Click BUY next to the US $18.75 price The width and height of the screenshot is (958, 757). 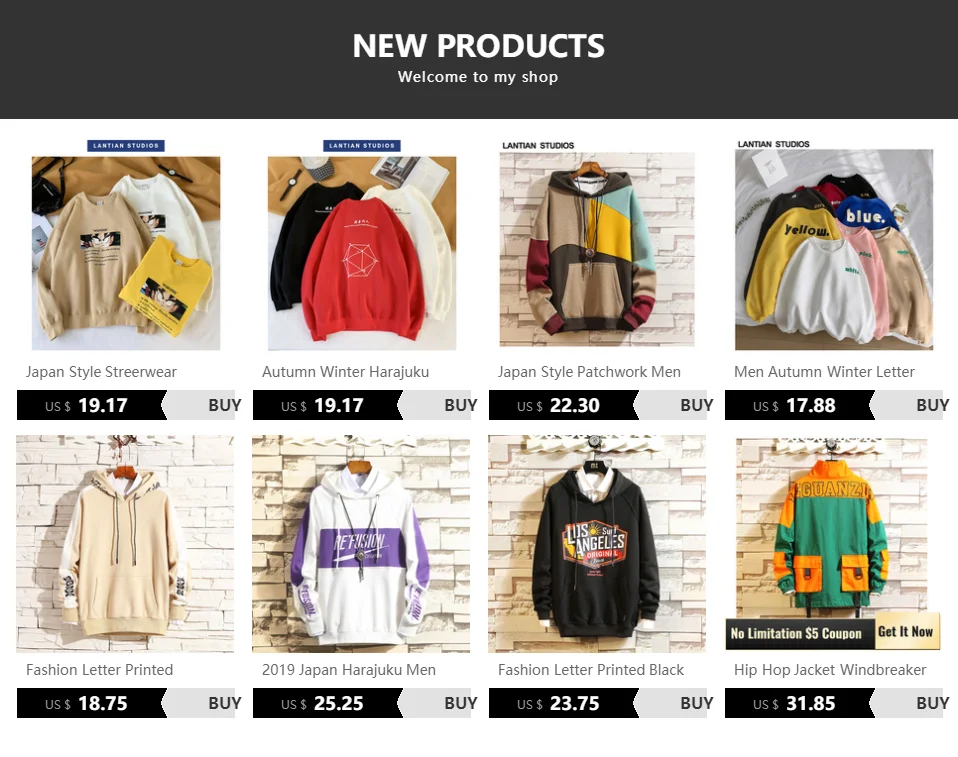pyautogui.click(x=200, y=703)
